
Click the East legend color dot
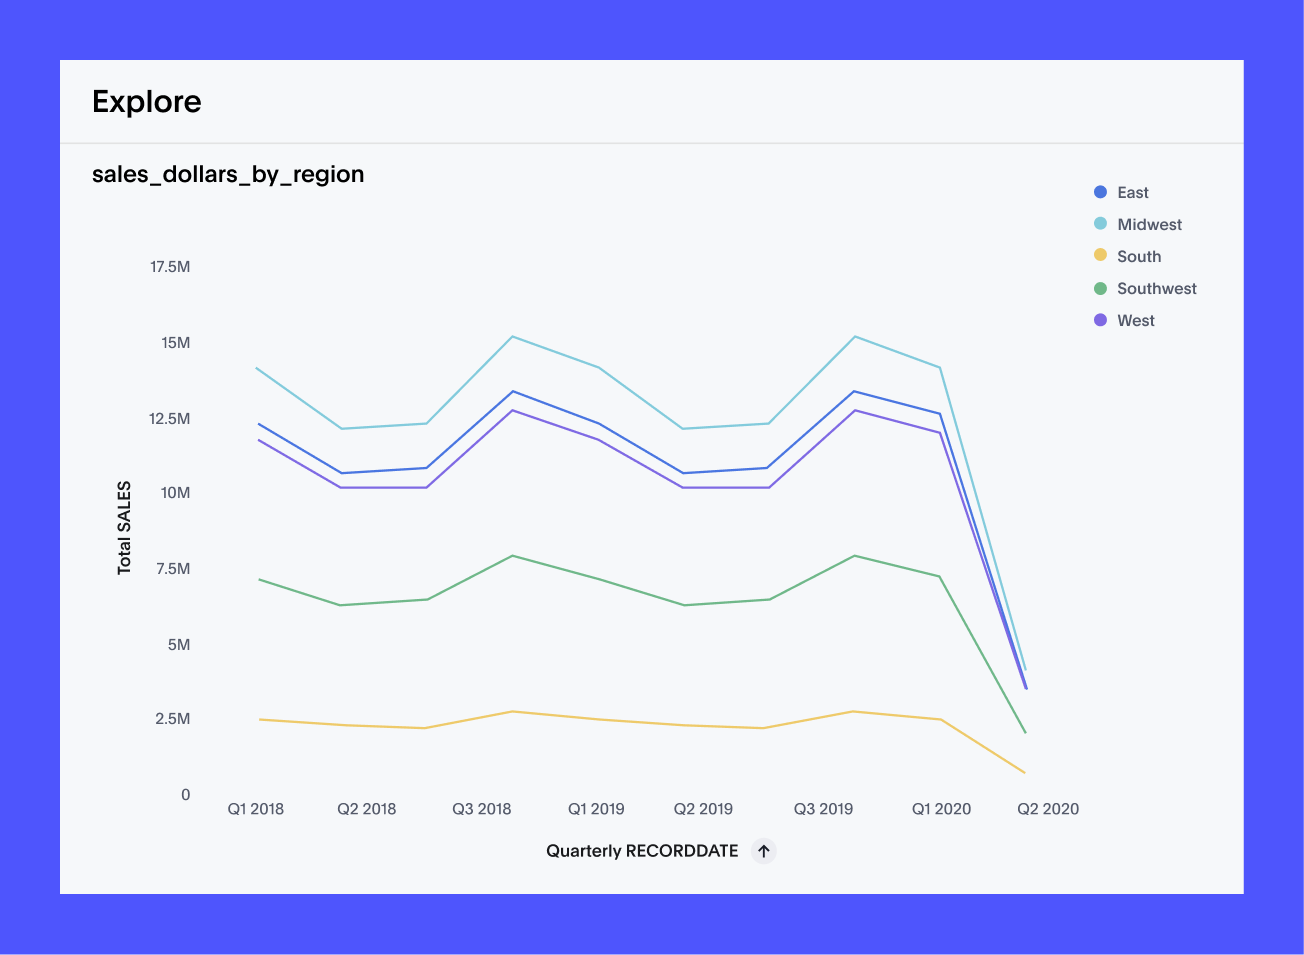[1100, 192]
